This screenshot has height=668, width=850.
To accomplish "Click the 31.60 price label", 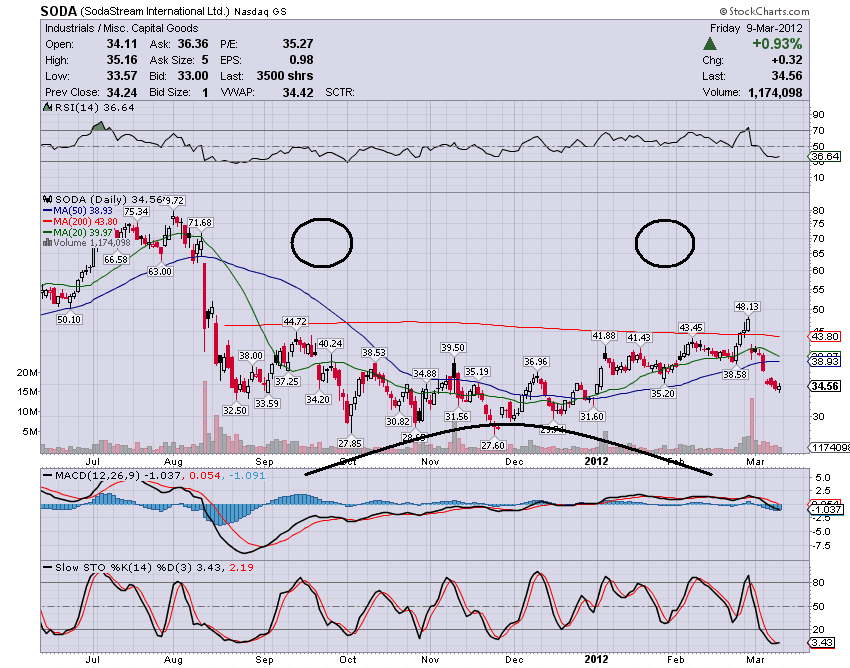I will [x=592, y=416].
